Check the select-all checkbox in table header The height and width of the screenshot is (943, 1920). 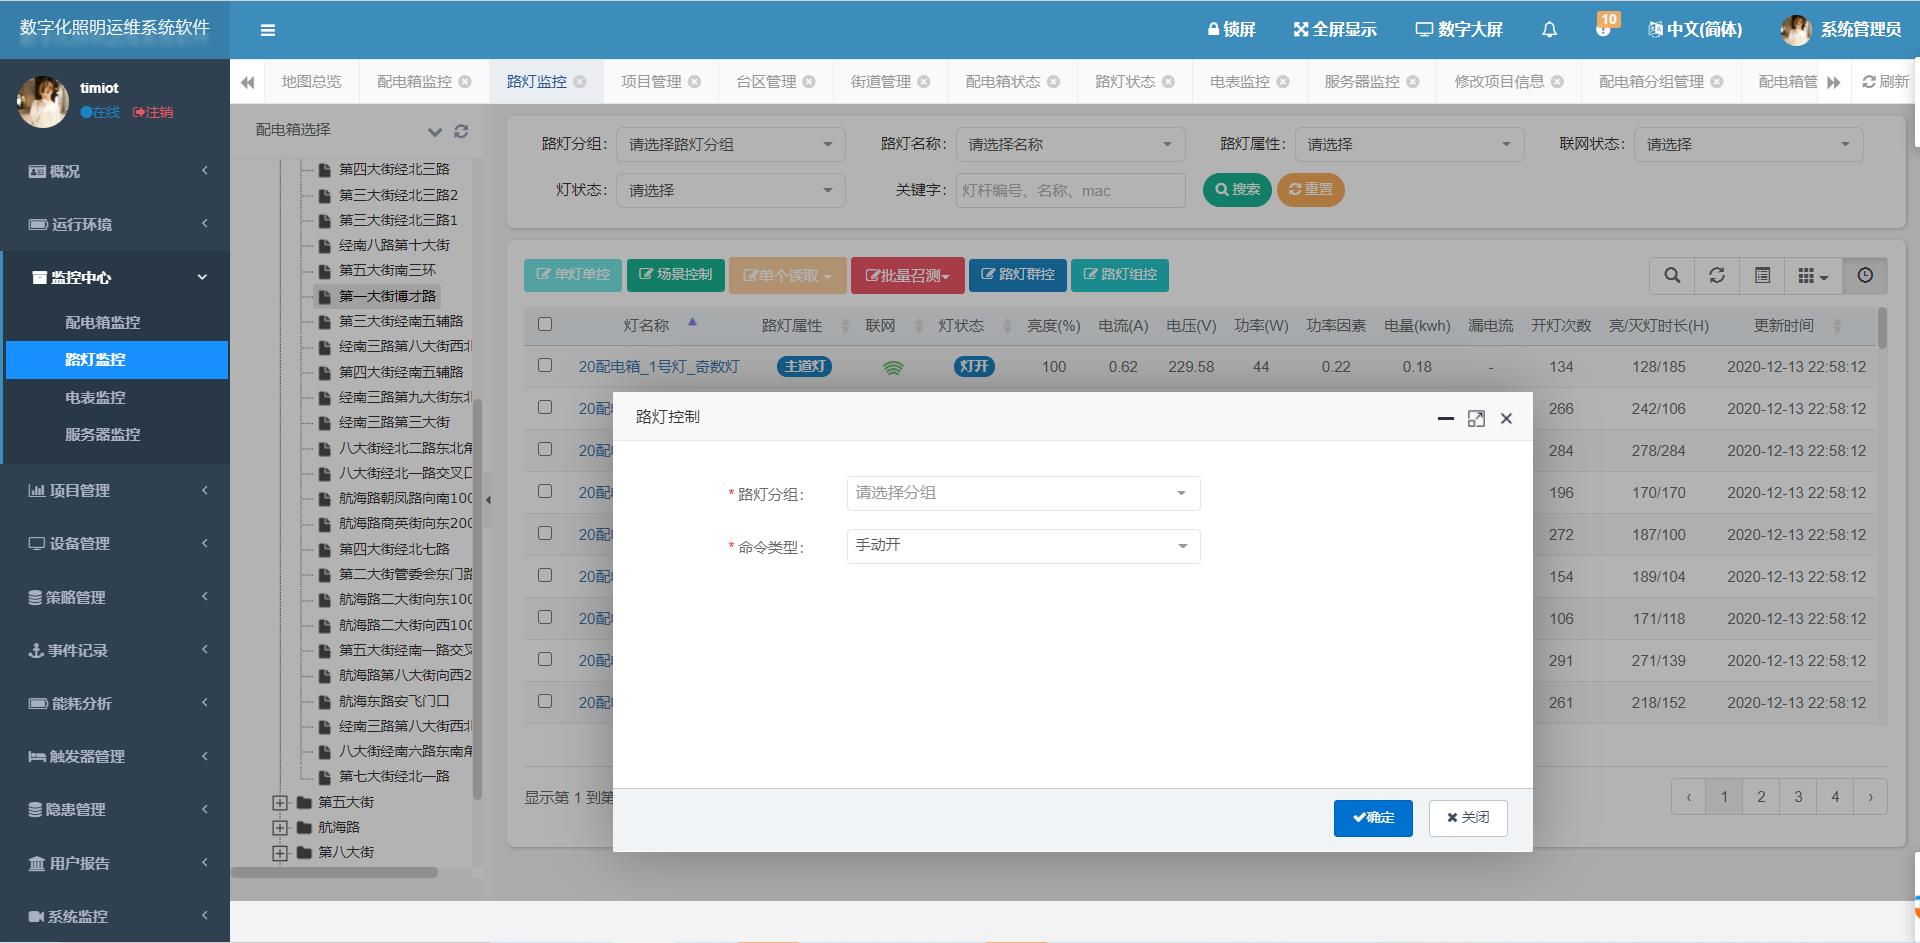tap(545, 324)
